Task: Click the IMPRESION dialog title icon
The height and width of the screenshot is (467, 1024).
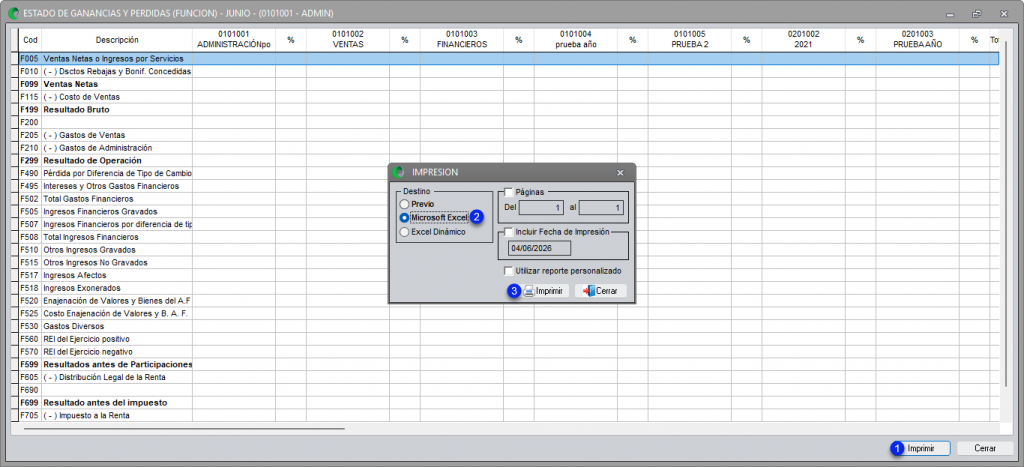Action: click(x=398, y=172)
